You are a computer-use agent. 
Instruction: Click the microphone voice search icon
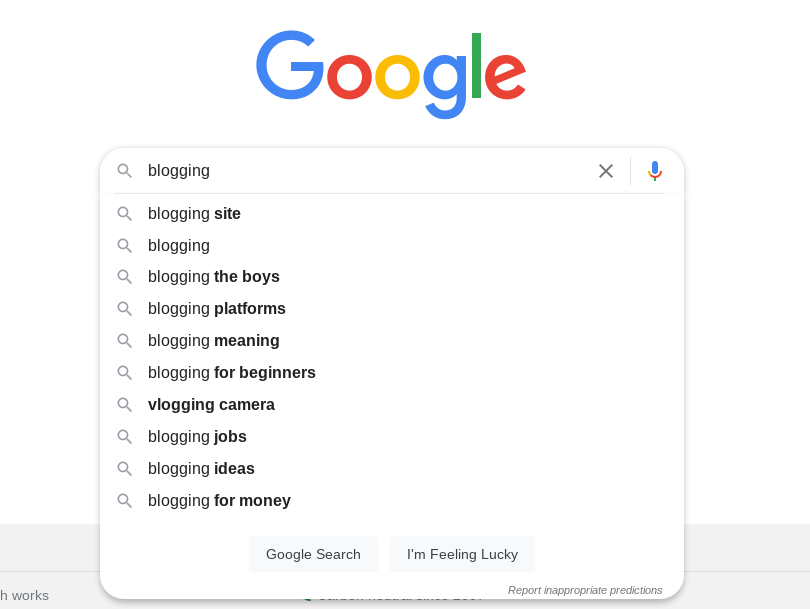pyautogui.click(x=655, y=170)
